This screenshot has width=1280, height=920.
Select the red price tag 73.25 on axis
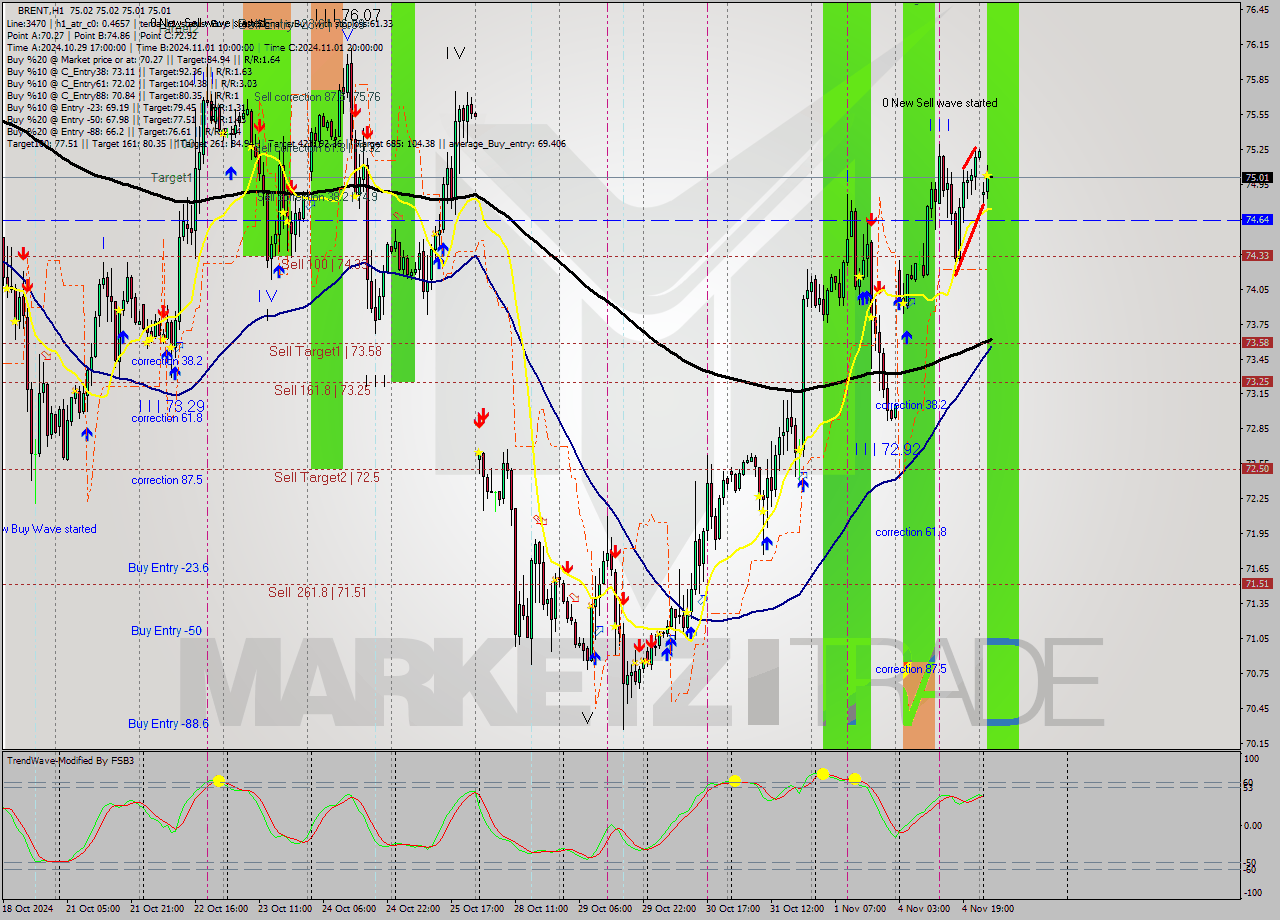(x=1256, y=381)
